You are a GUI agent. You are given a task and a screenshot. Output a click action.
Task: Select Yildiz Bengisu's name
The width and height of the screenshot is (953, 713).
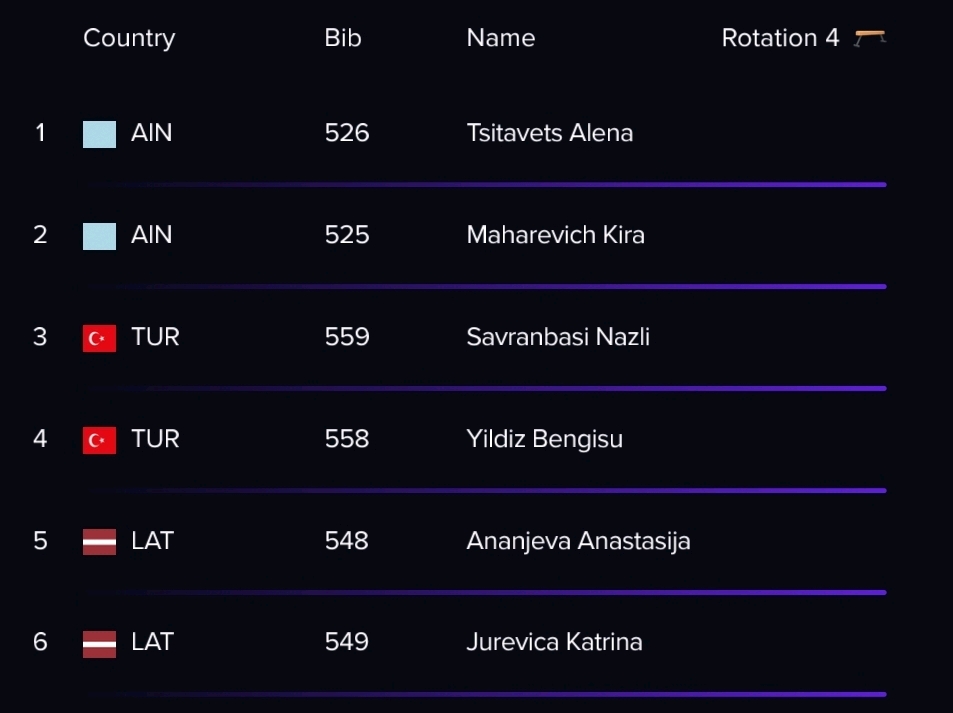pyautogui.click(x=545, y=439)
